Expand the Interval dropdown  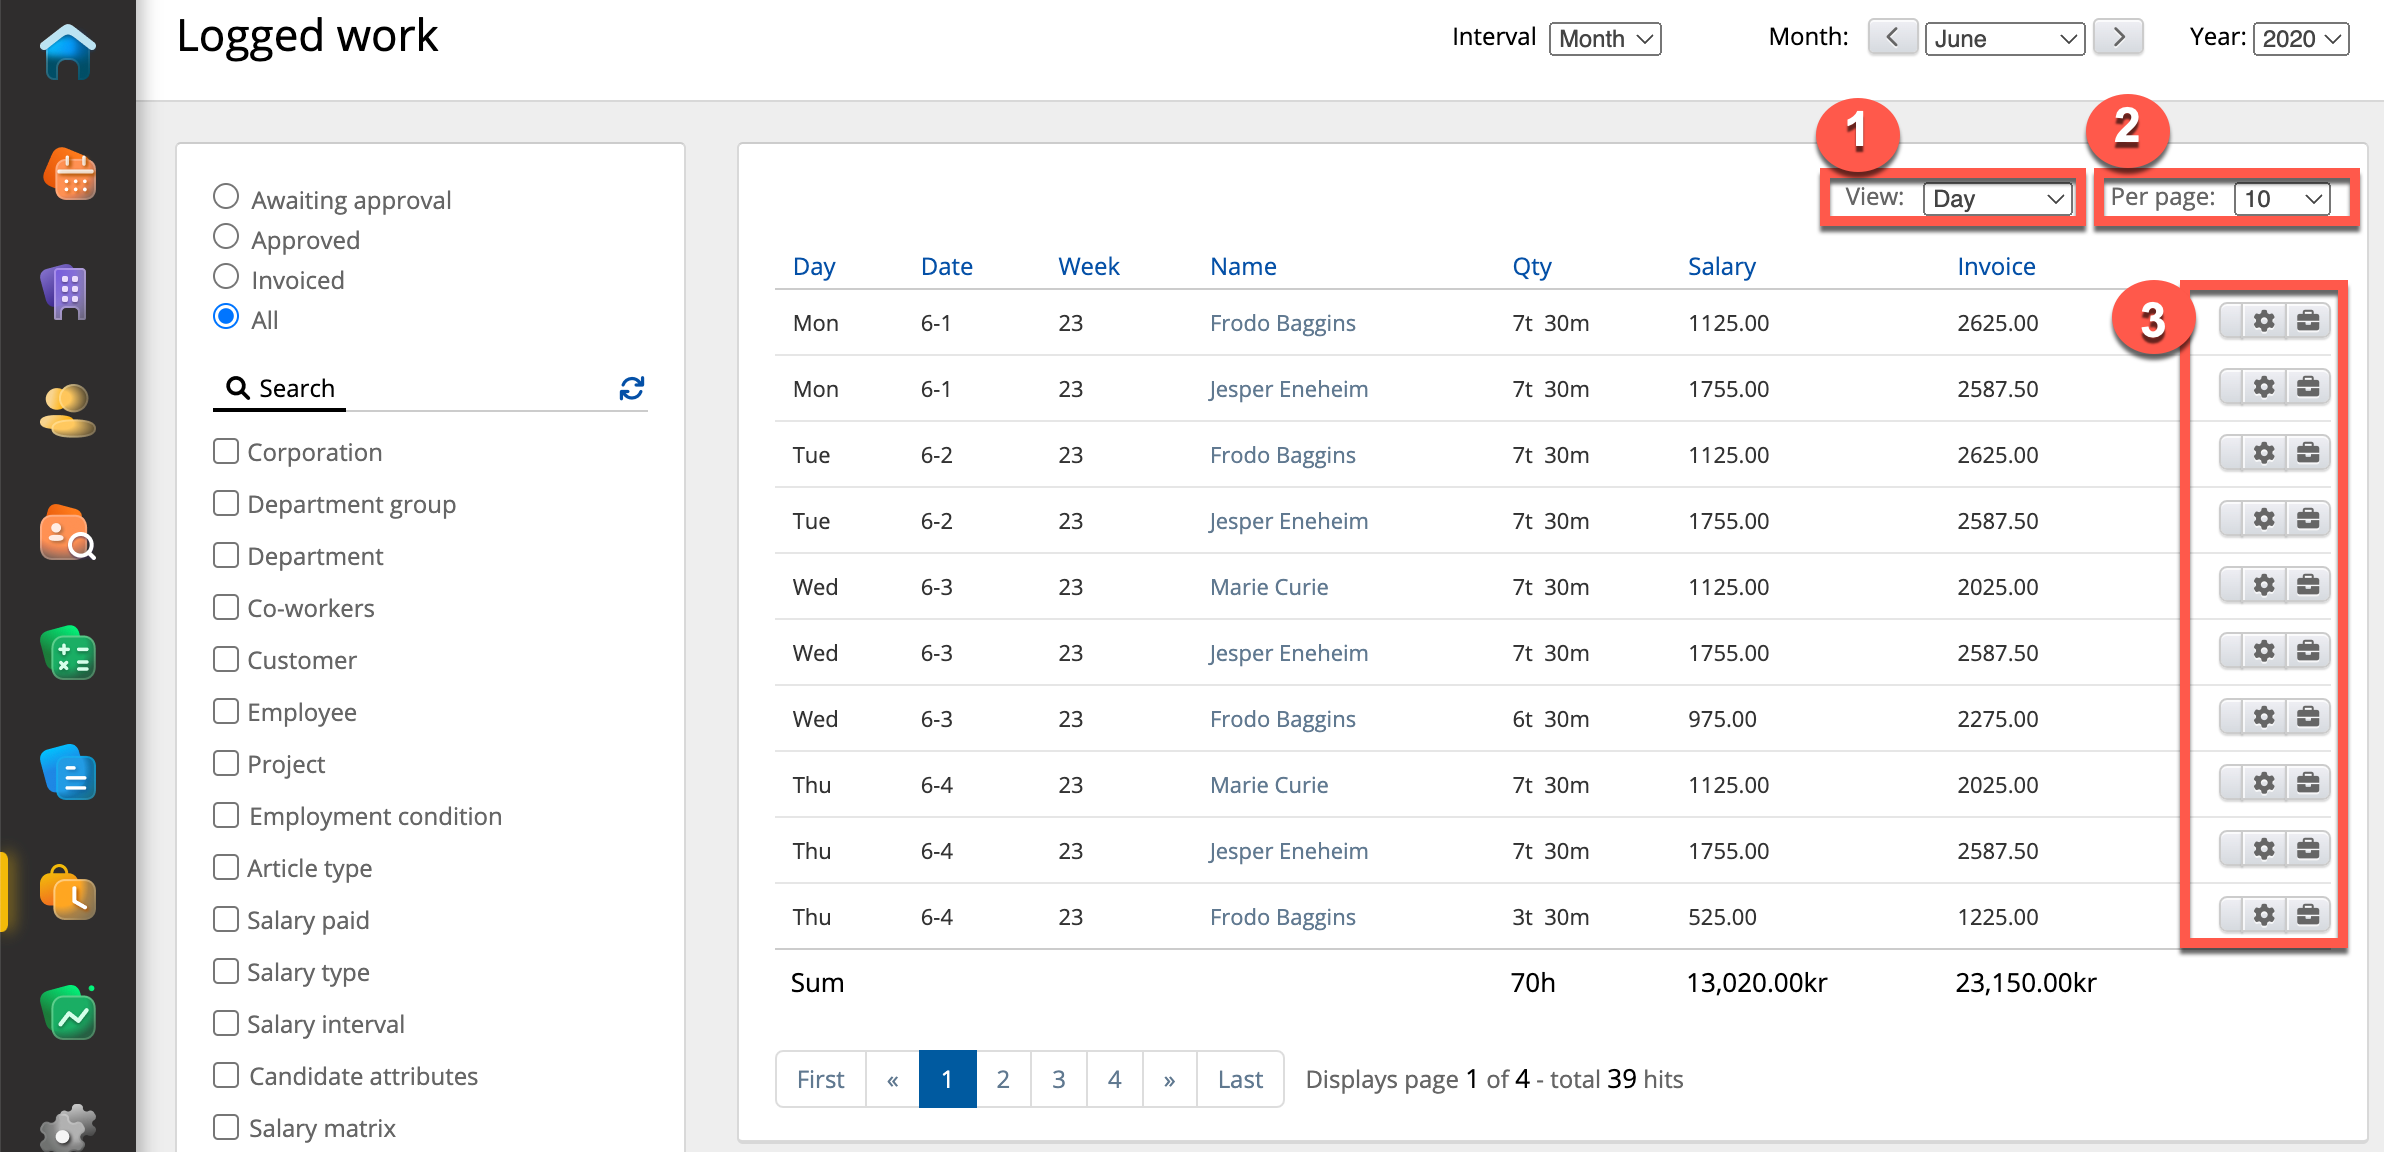click(1604, 39)
